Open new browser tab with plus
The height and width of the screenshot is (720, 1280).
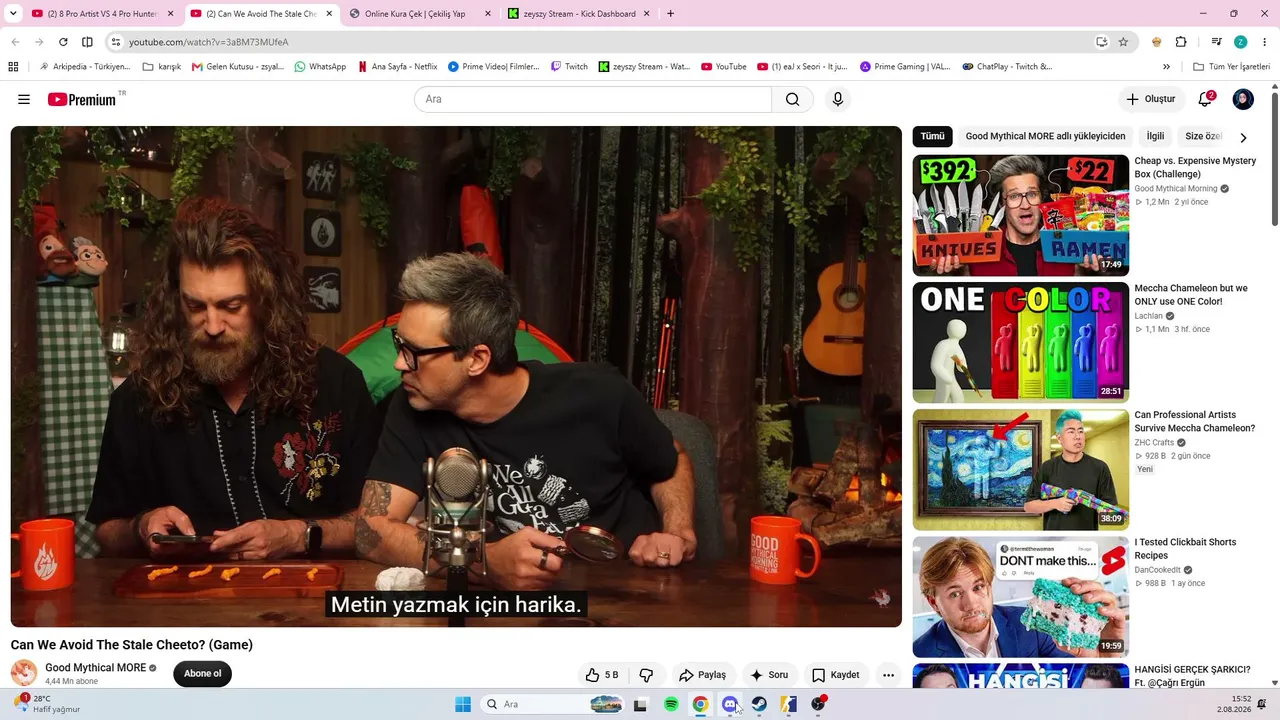coord(670,14)
